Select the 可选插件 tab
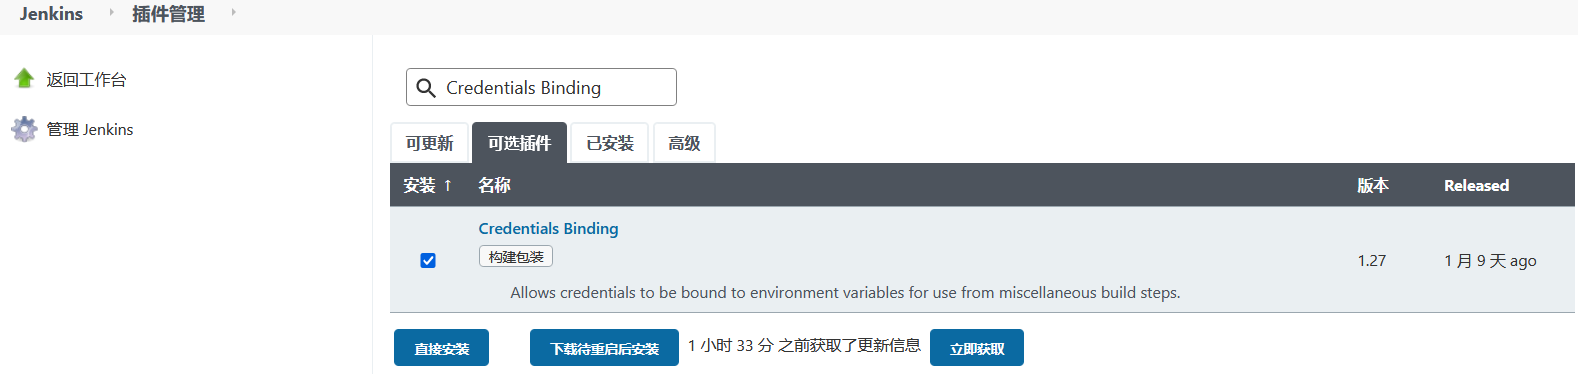1578x374 pixels. (519, 143)
